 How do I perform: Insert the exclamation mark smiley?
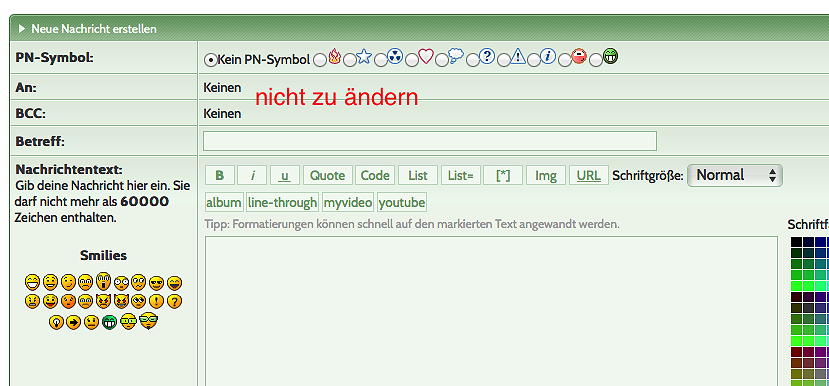[156, 301]
